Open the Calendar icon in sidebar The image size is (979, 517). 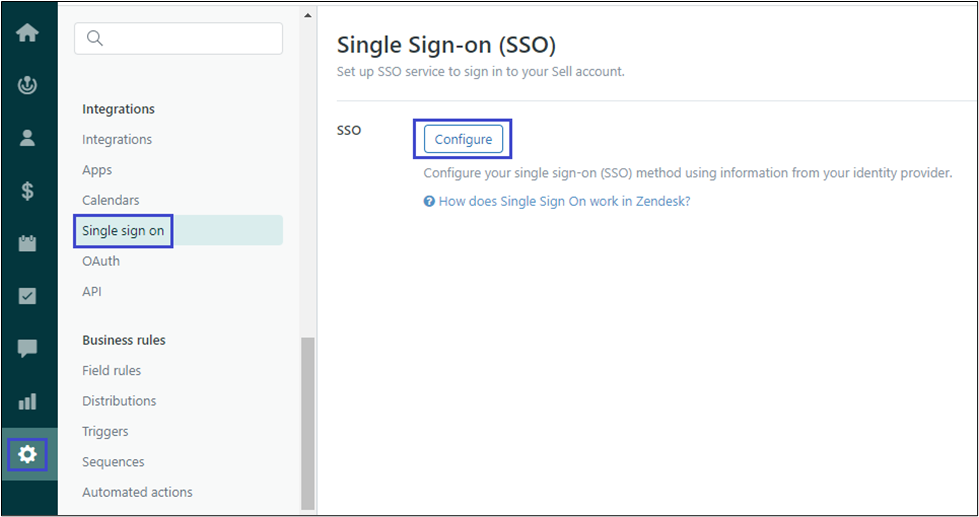[x=28, y=243]
